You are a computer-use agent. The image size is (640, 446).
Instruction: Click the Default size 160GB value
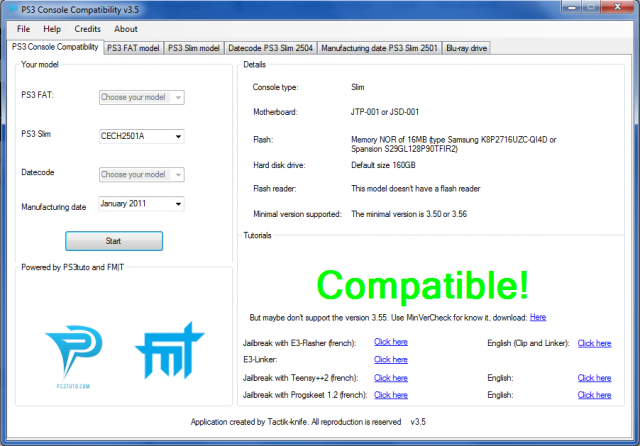(383, 165)
